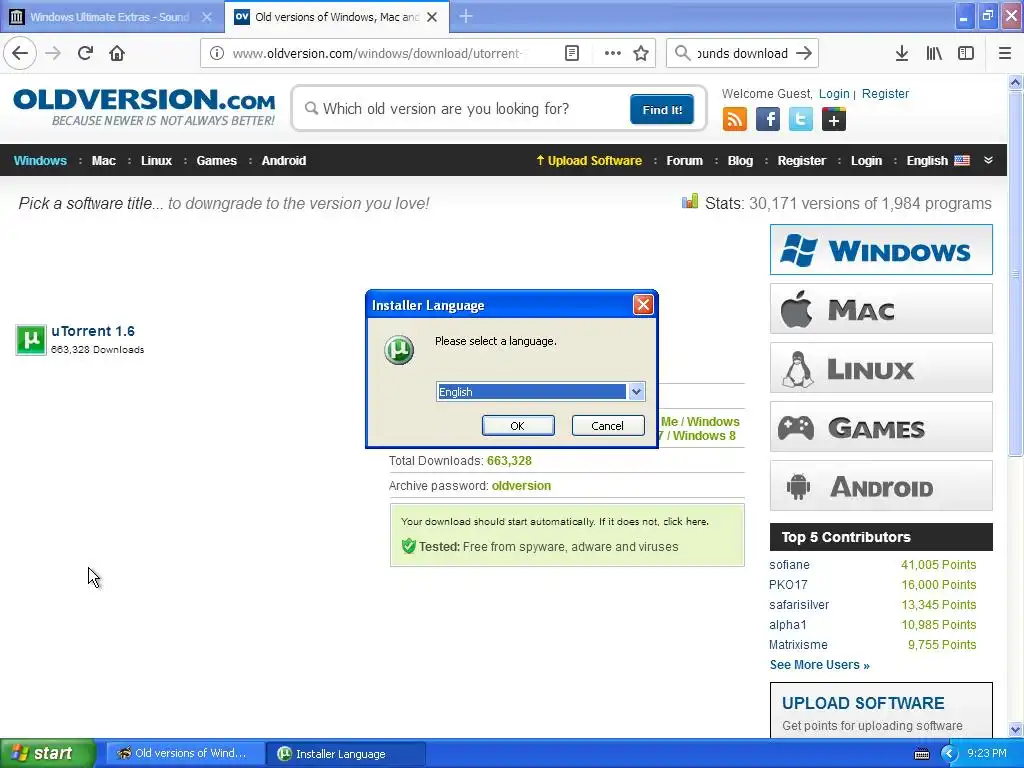Open page actions three-dot menu

(x=613, y=53)
